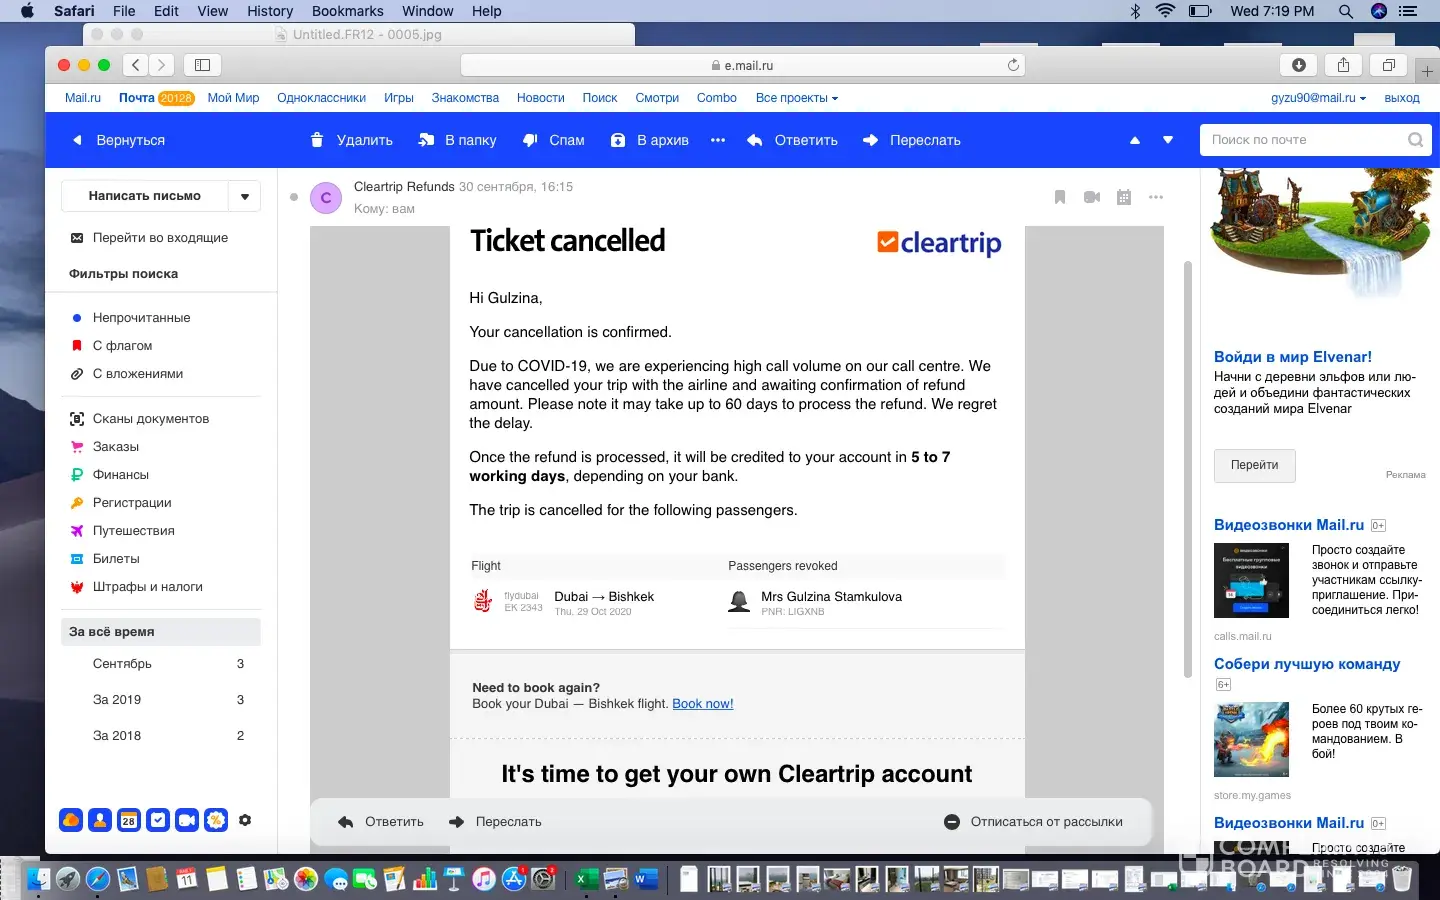The width and height of the screenshot is (1440, 900).
Task: Click the Safari page reload icon
Action: click(1013, 65)
